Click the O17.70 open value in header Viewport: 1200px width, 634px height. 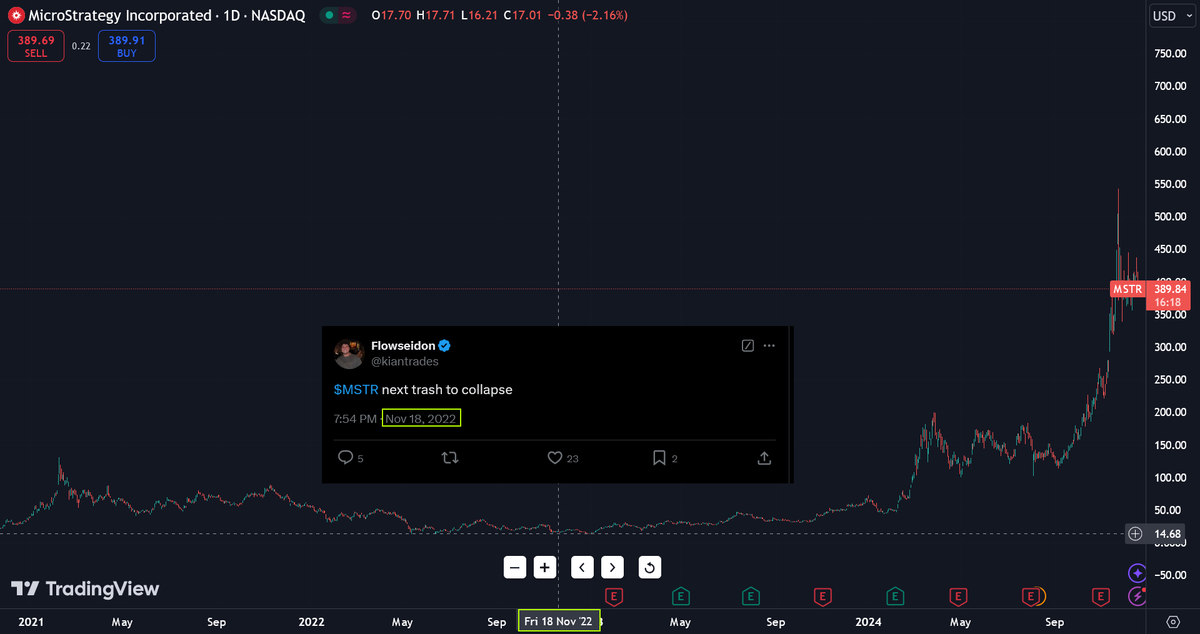390,16
